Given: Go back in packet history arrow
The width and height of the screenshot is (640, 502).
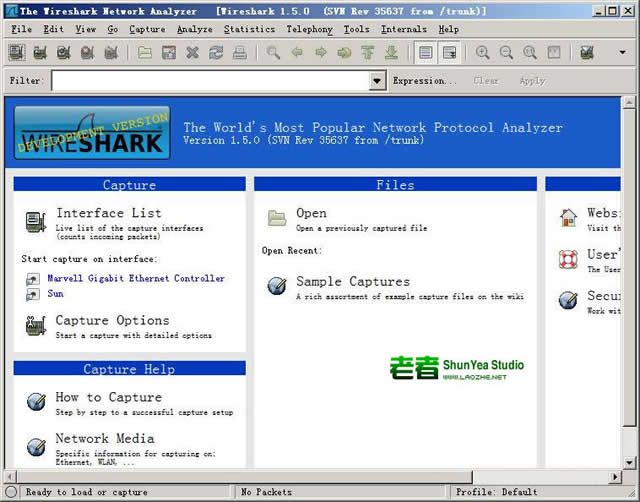Looking at the screenshot, I should point(297,53).
